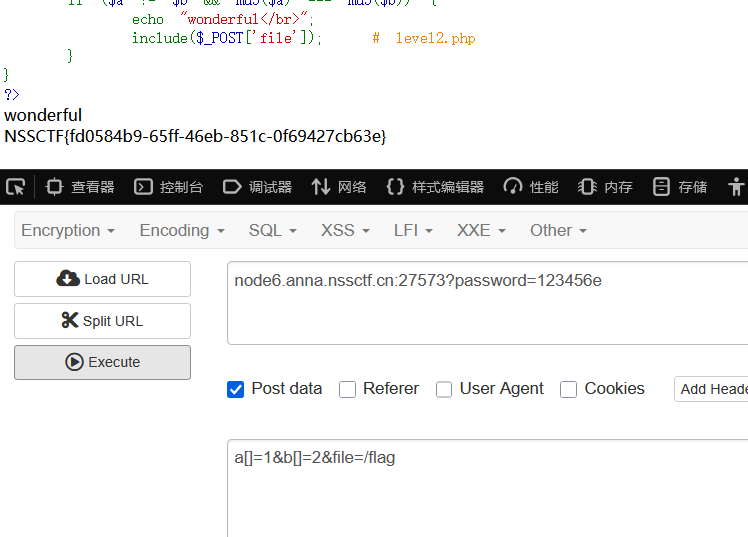Open the Debugger (调试器) panel

coord(257,187)
